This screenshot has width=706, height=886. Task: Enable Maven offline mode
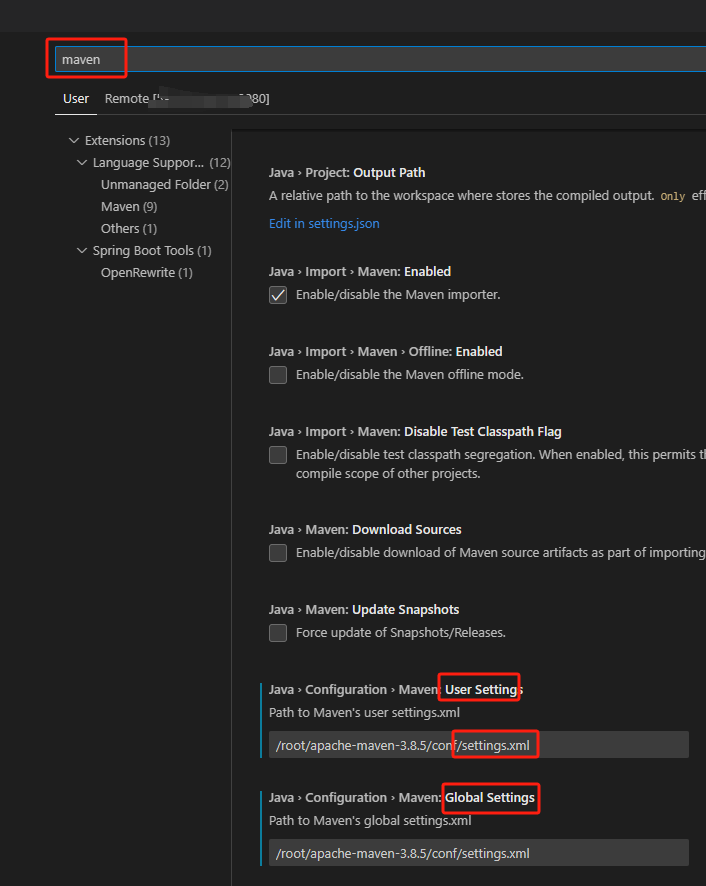[277, 374]
